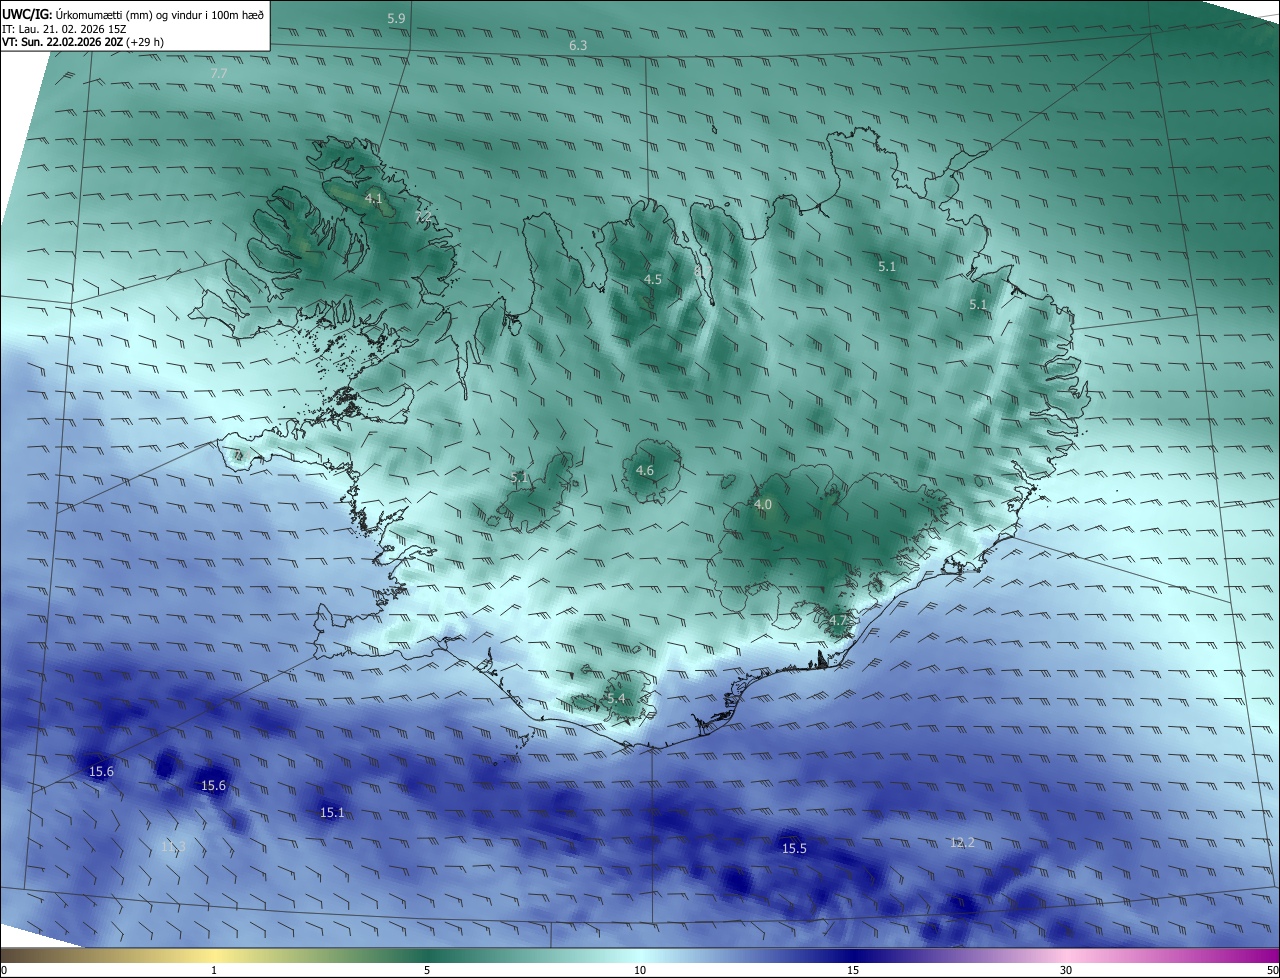Click the 4.6 value on the Hofsjökull glacier
Screen dimensions: 1280x978
click(645, 470)
